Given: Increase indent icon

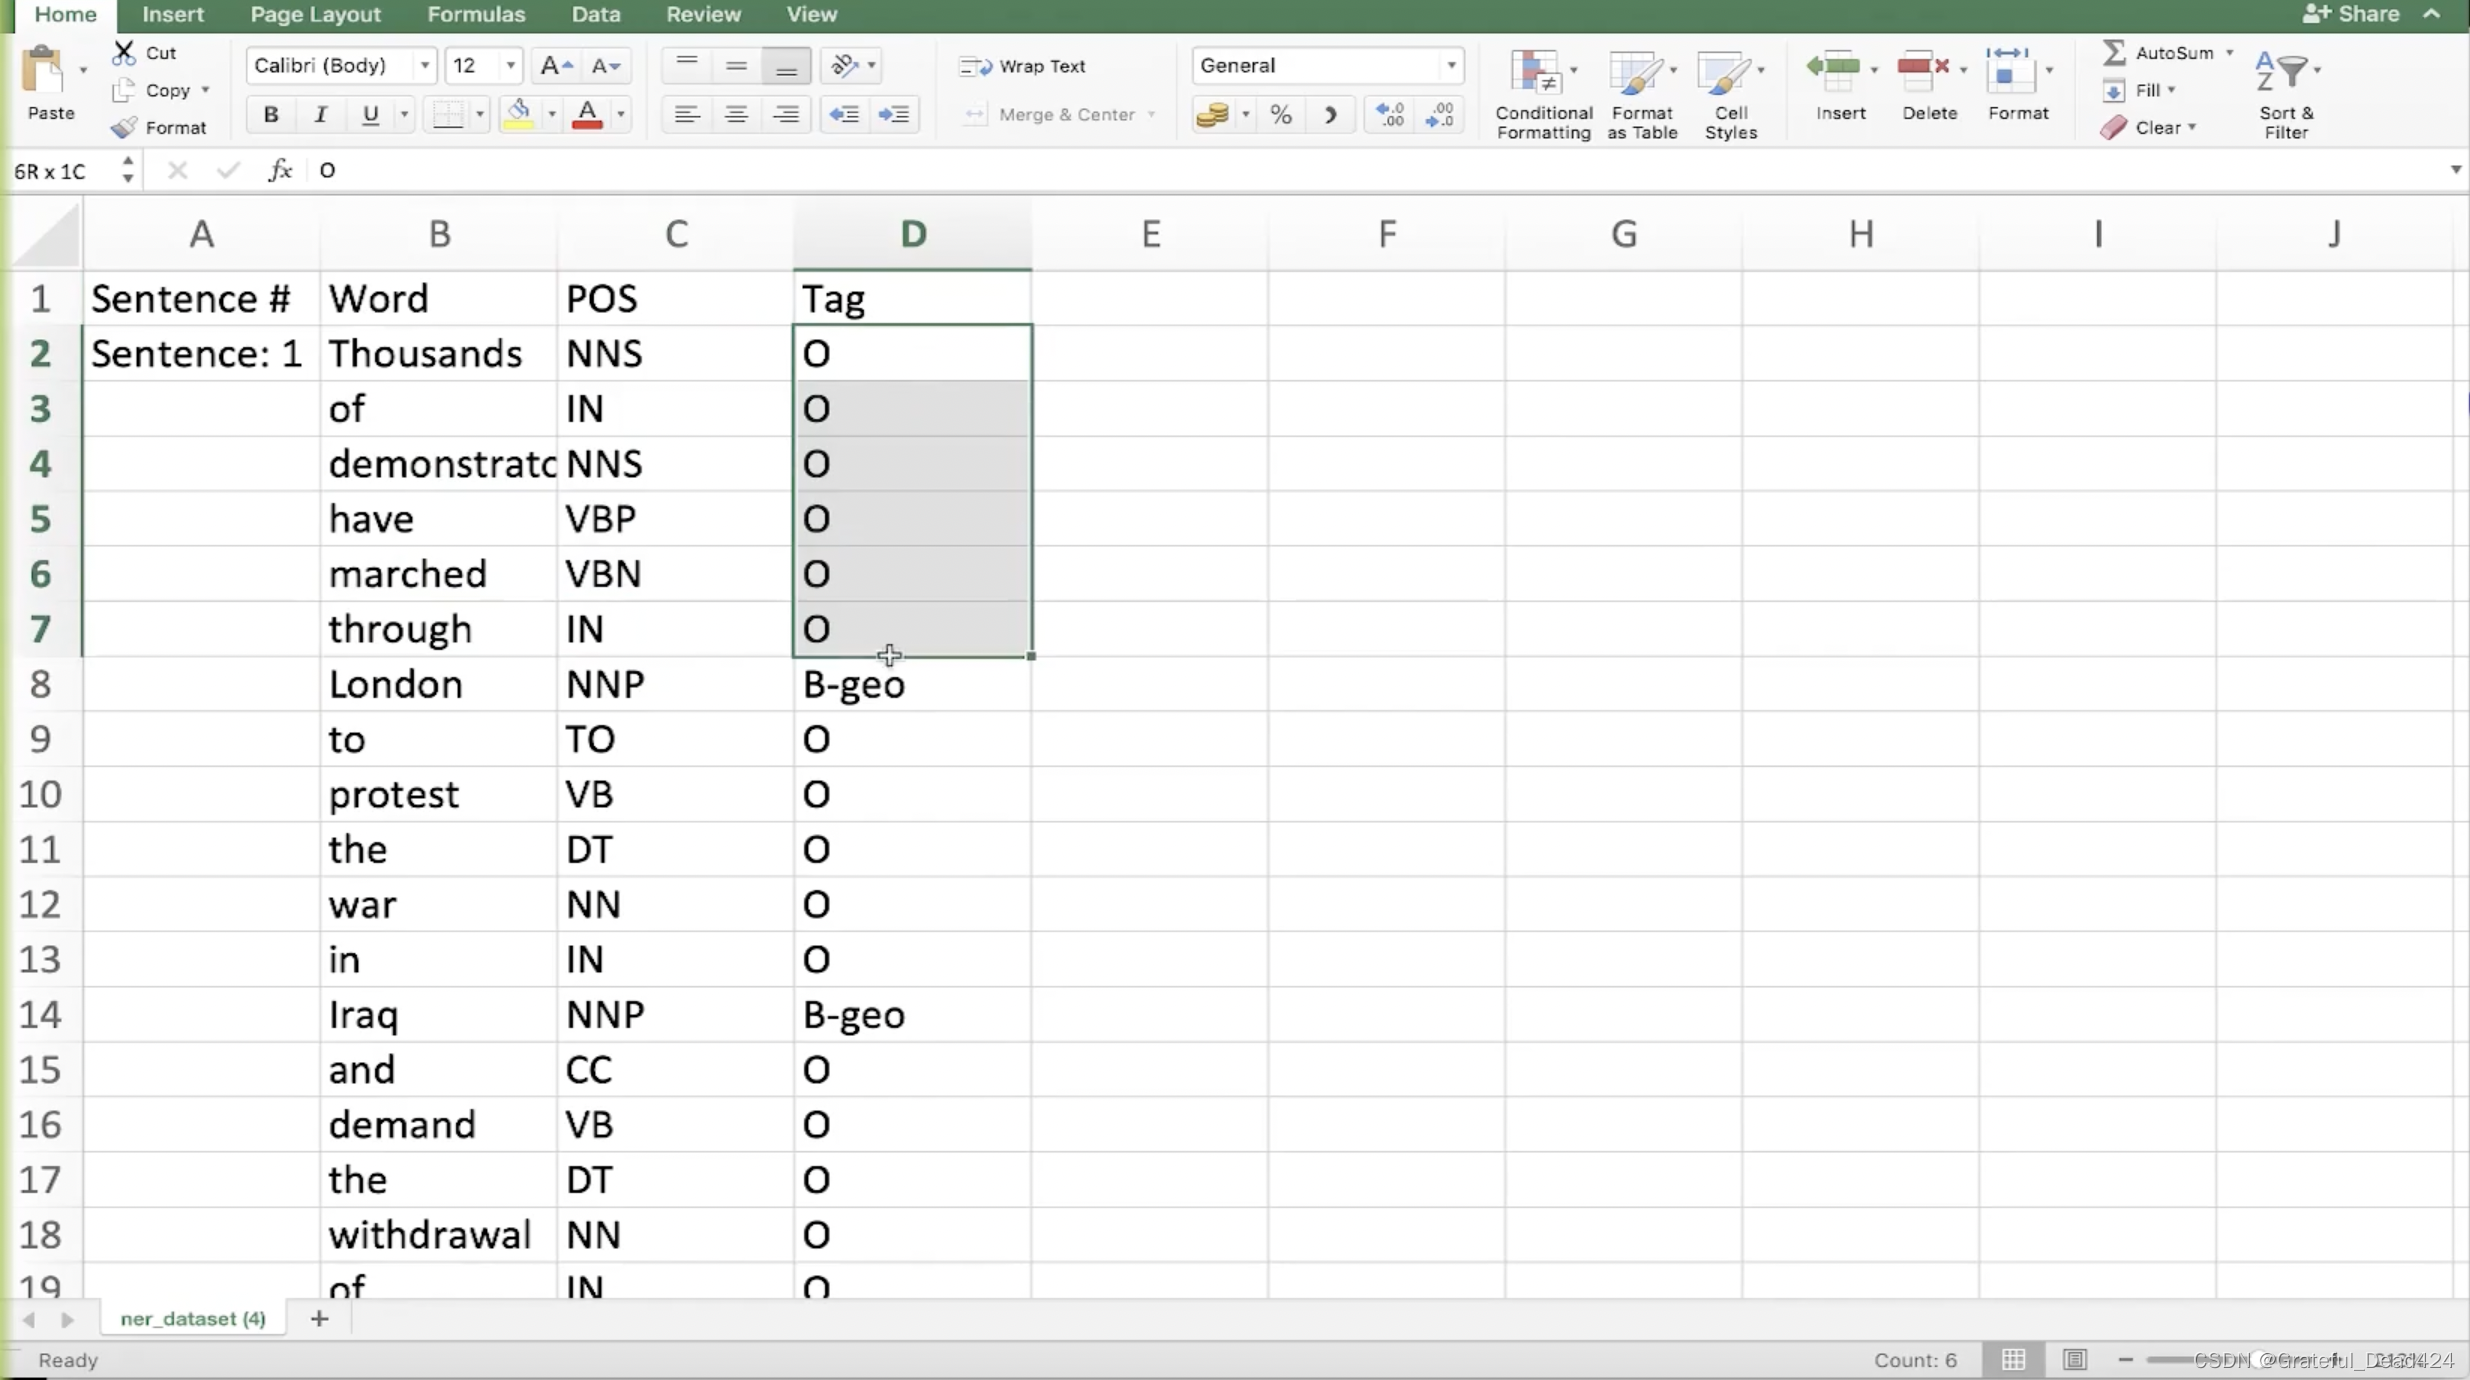Looking at the screenshot, I should click(x=893, y=115).
